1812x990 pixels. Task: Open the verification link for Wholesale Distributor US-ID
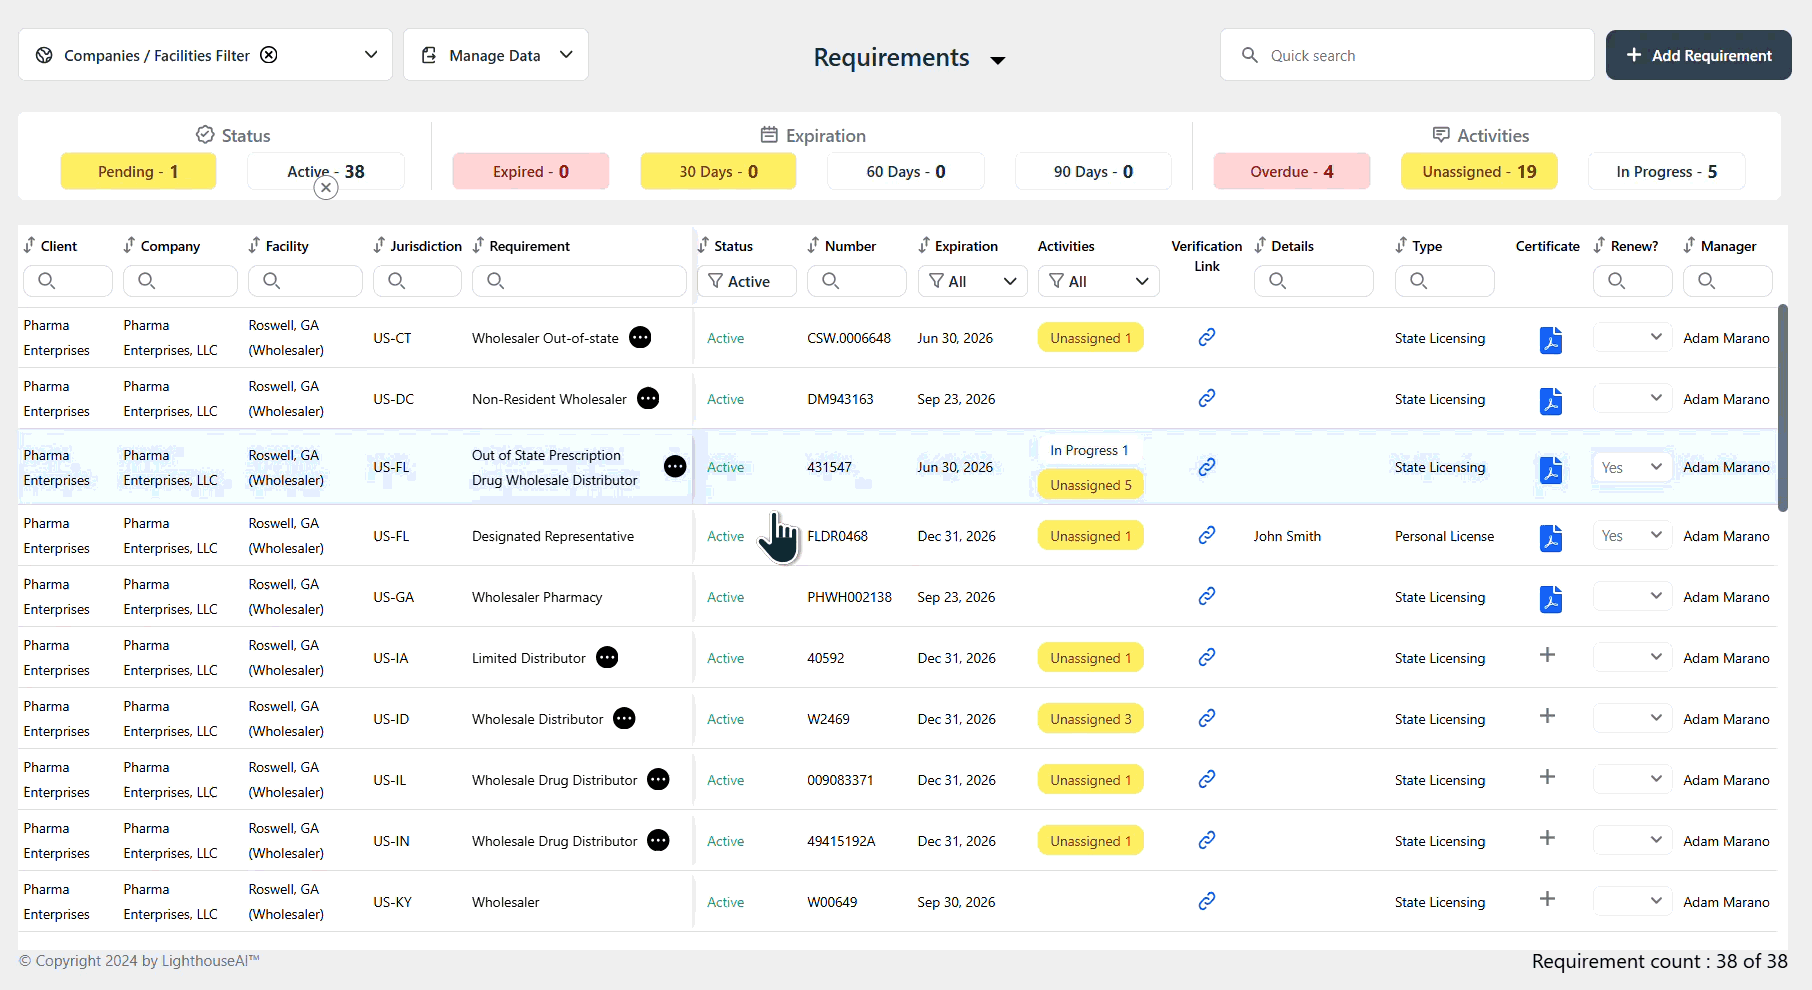tap(1206, 718)
